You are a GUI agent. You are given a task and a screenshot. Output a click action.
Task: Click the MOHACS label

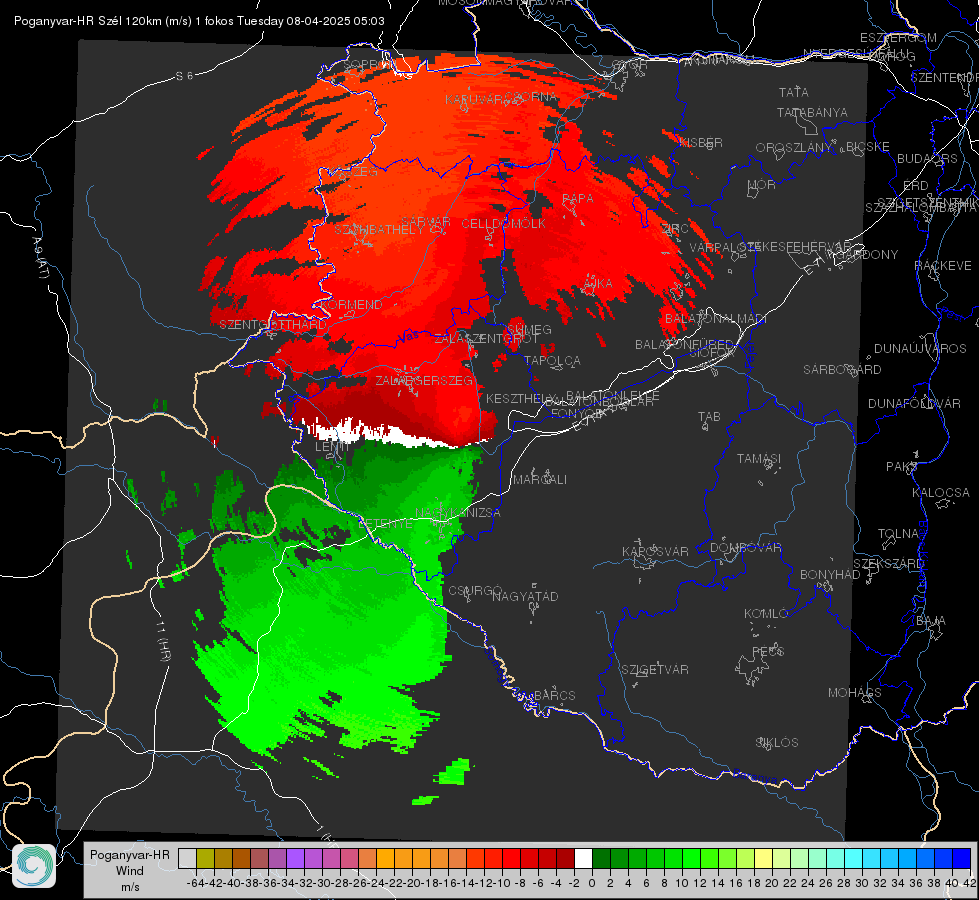pos(854,693)
